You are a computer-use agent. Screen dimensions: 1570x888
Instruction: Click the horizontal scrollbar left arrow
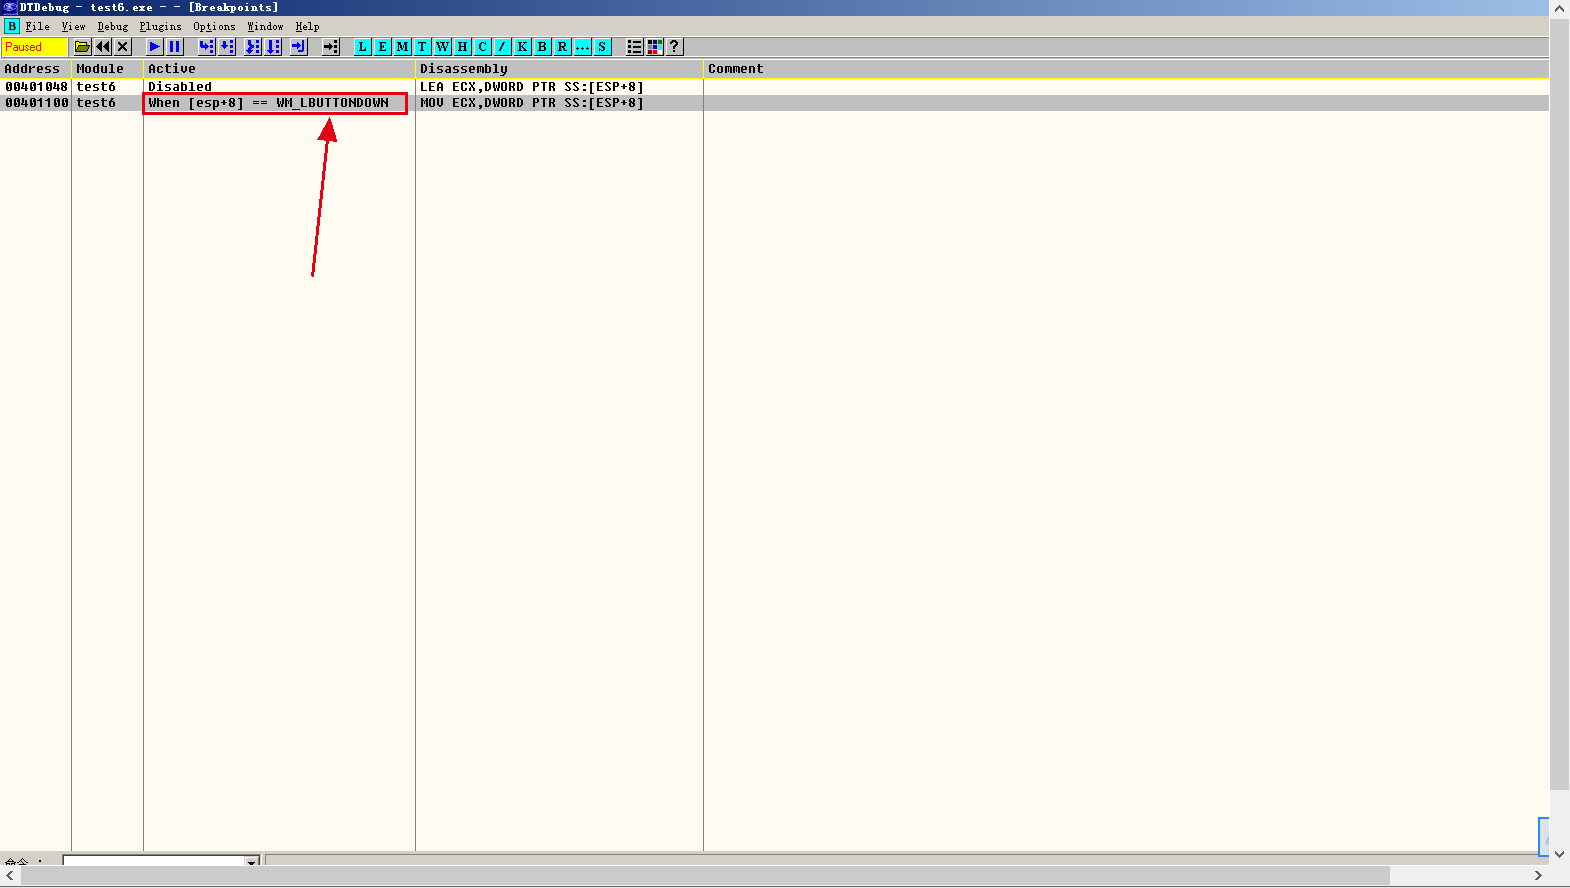[10, 875]
